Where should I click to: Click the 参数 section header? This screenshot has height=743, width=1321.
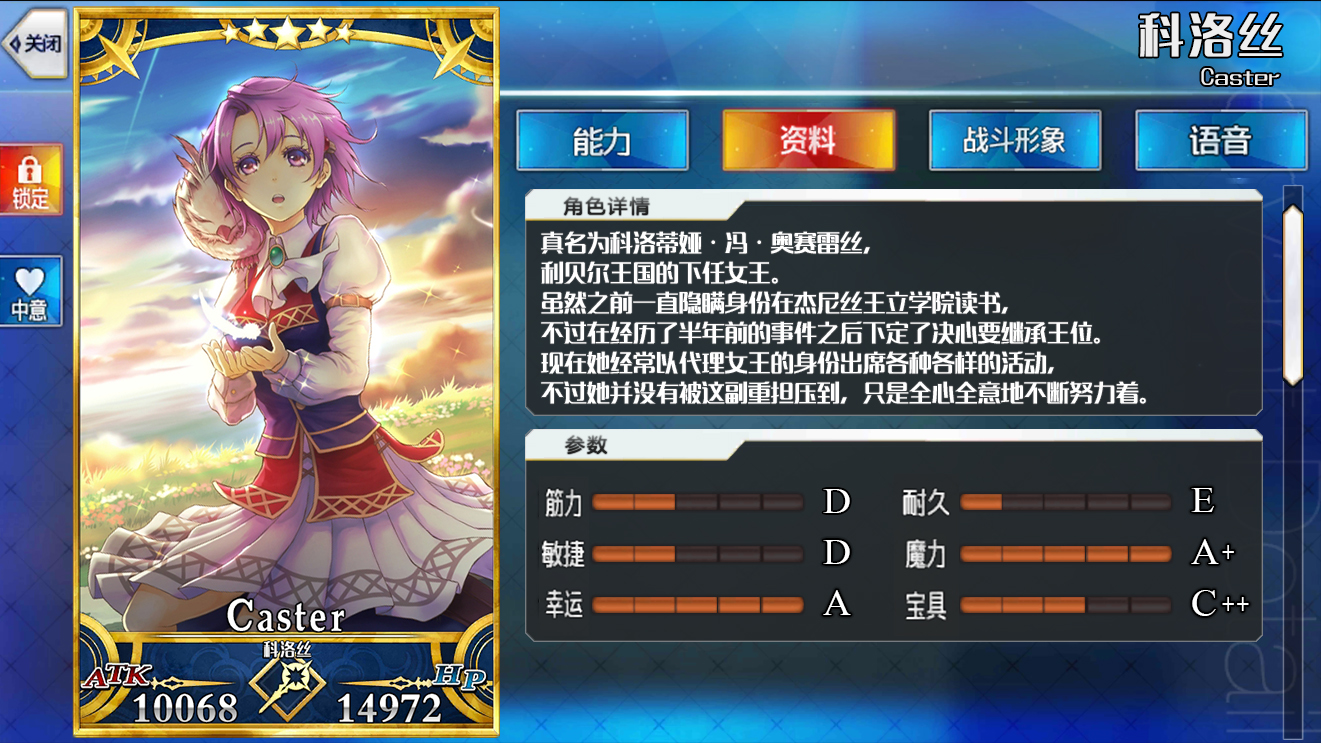[x=586, y=446]
